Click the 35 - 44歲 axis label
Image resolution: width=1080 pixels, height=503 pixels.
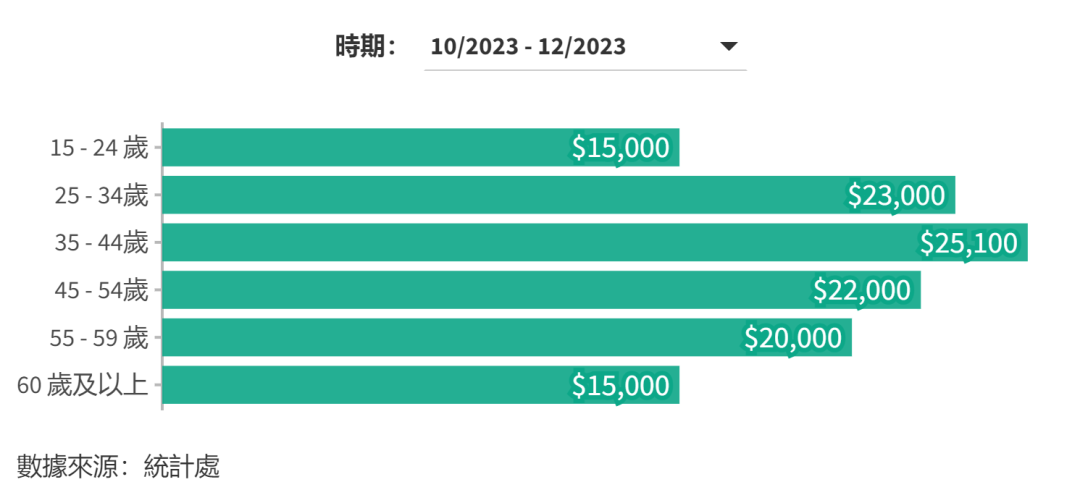click(101, 243)
